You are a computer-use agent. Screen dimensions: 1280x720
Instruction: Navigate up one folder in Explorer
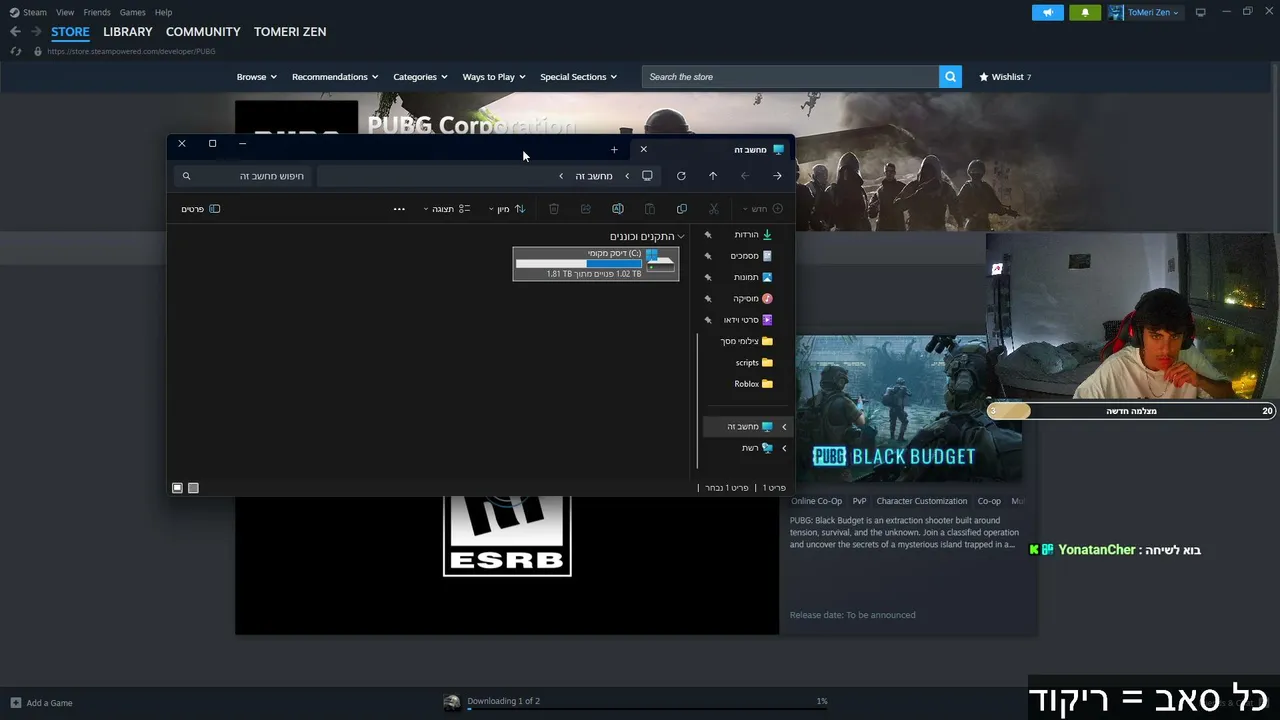tap(713, 176)
